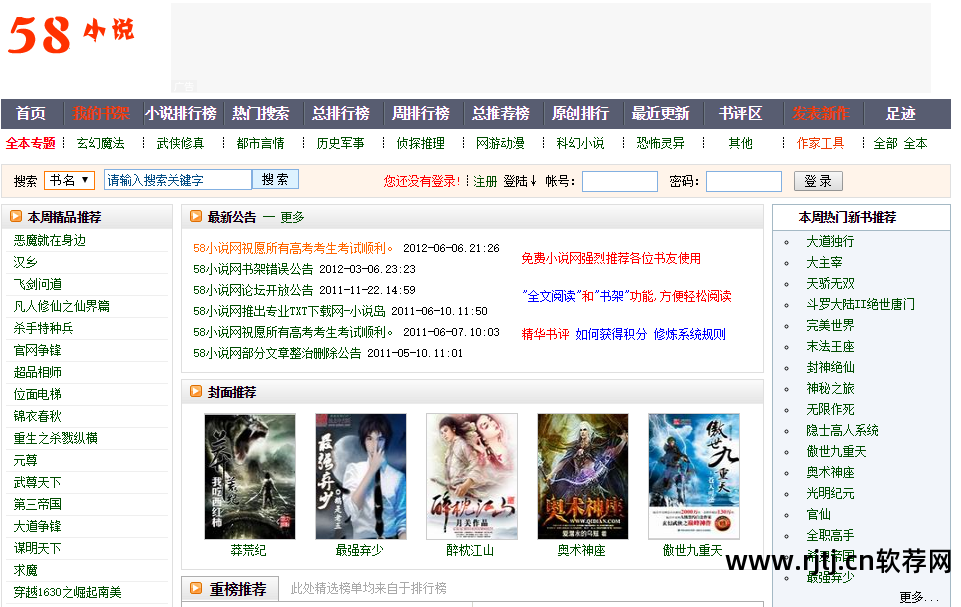Open 傲世九重天 book cover thumbnail
The image size is (961, 607).
694,476
